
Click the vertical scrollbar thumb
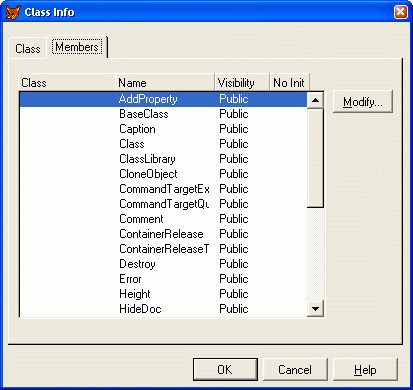pyautogui.click(x=315, y=158)
